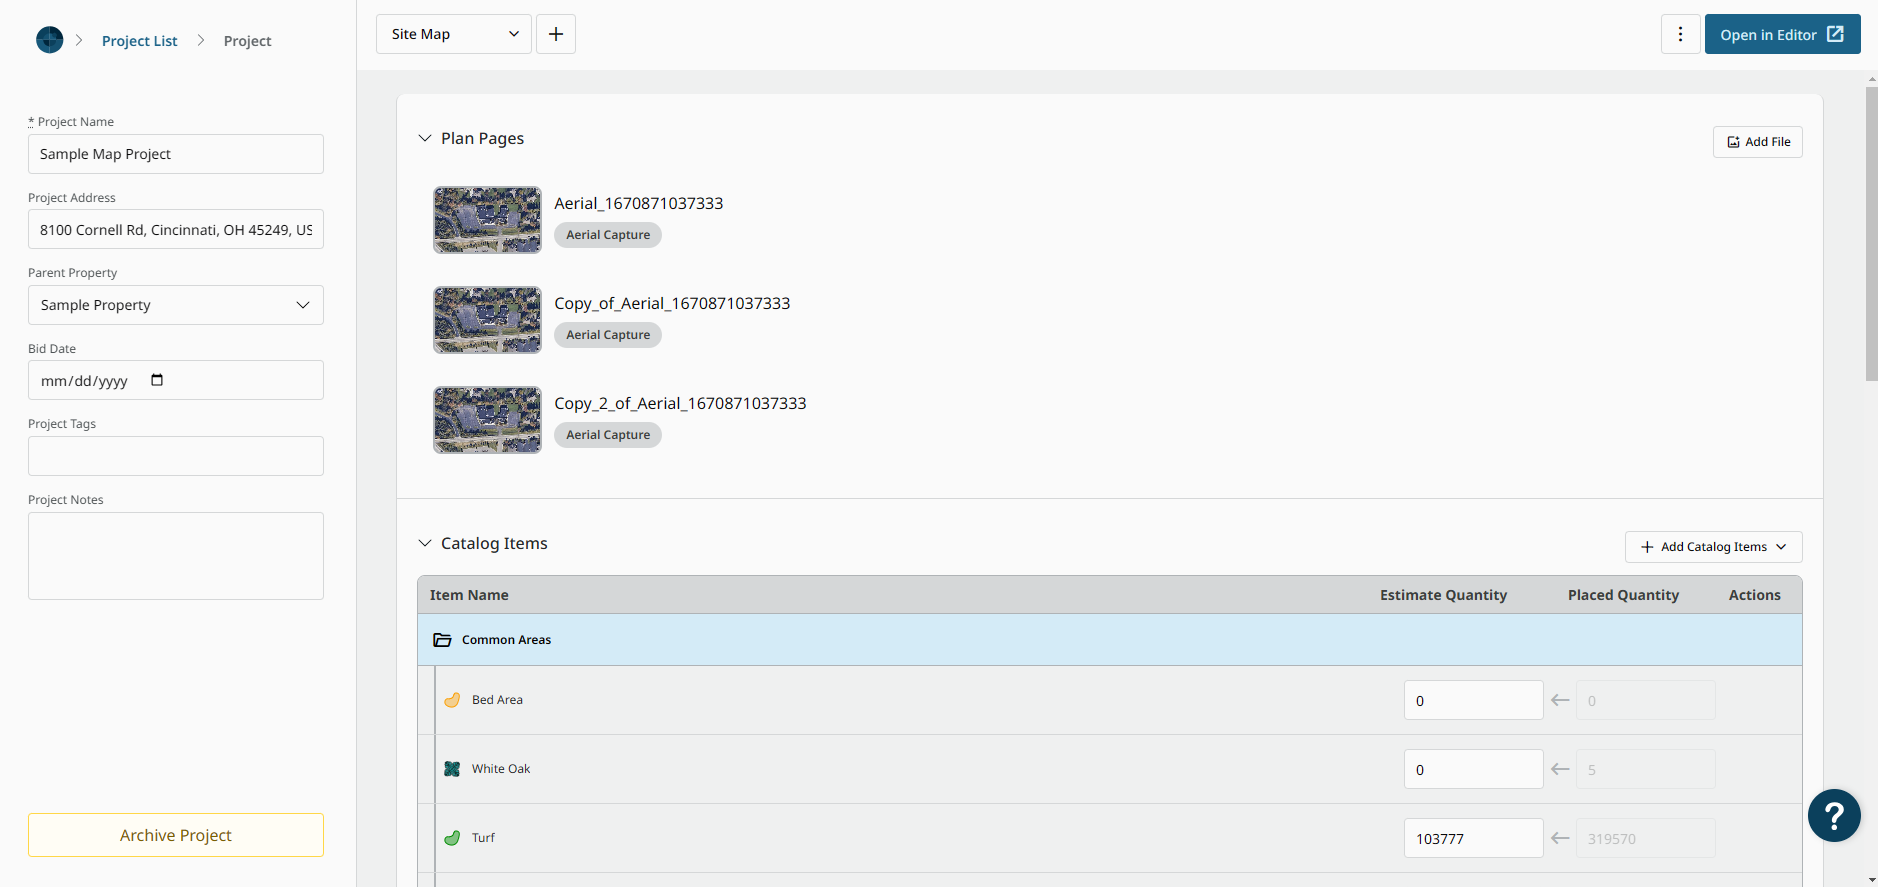Open the help question mark bubble

click(1834, 816)
